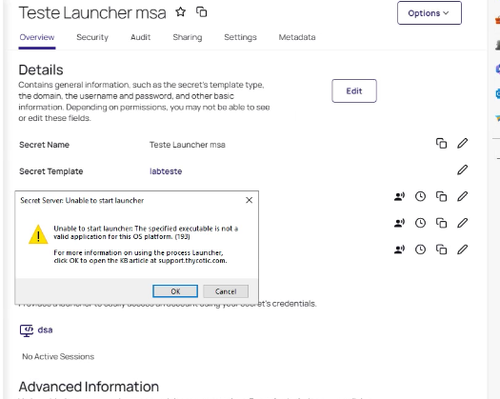
Task: Click the dsa launcher monitor icon
Action: pos(26,330)
